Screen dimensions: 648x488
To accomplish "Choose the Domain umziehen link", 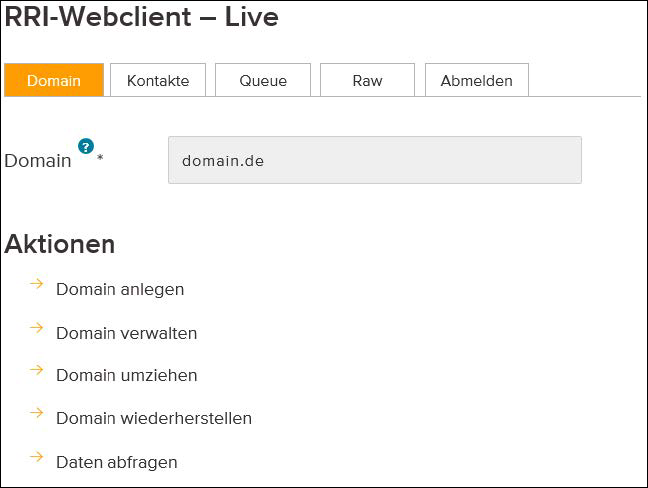I will click(x=126, y=375).
